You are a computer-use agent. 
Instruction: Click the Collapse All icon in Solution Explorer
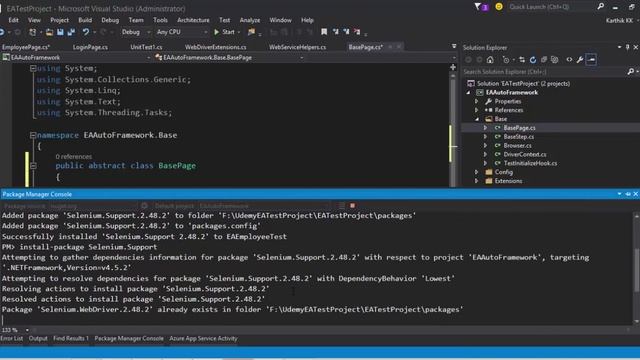coord(544,60)
